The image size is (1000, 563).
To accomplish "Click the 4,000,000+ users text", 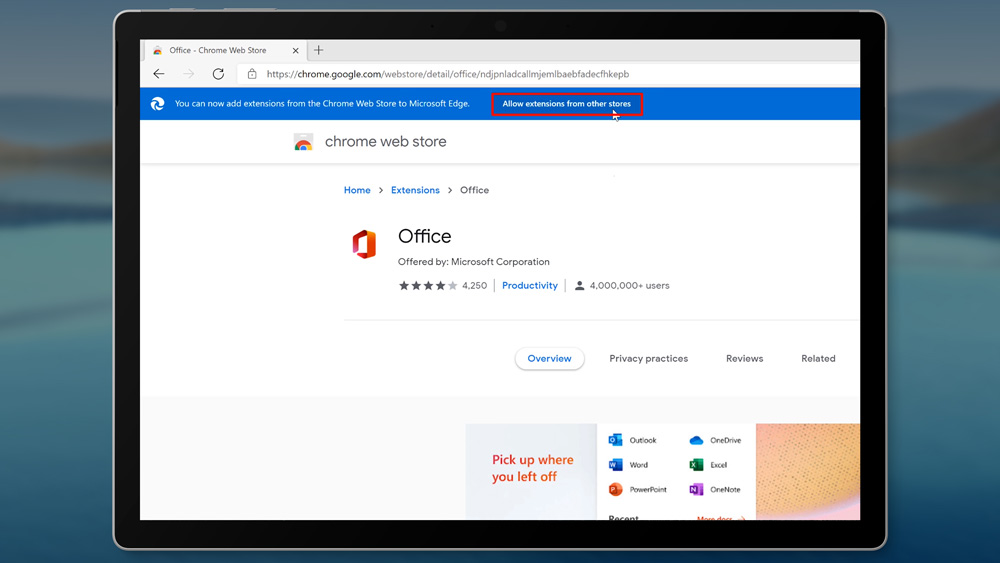I will (x=629, y=286).
